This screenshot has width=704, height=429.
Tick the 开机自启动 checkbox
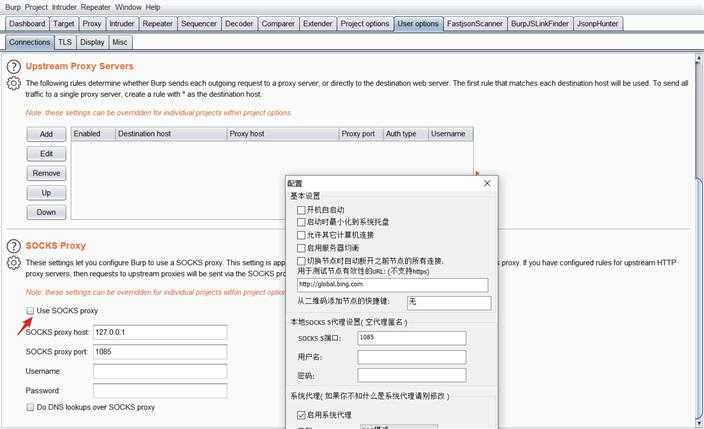point(301,210)
